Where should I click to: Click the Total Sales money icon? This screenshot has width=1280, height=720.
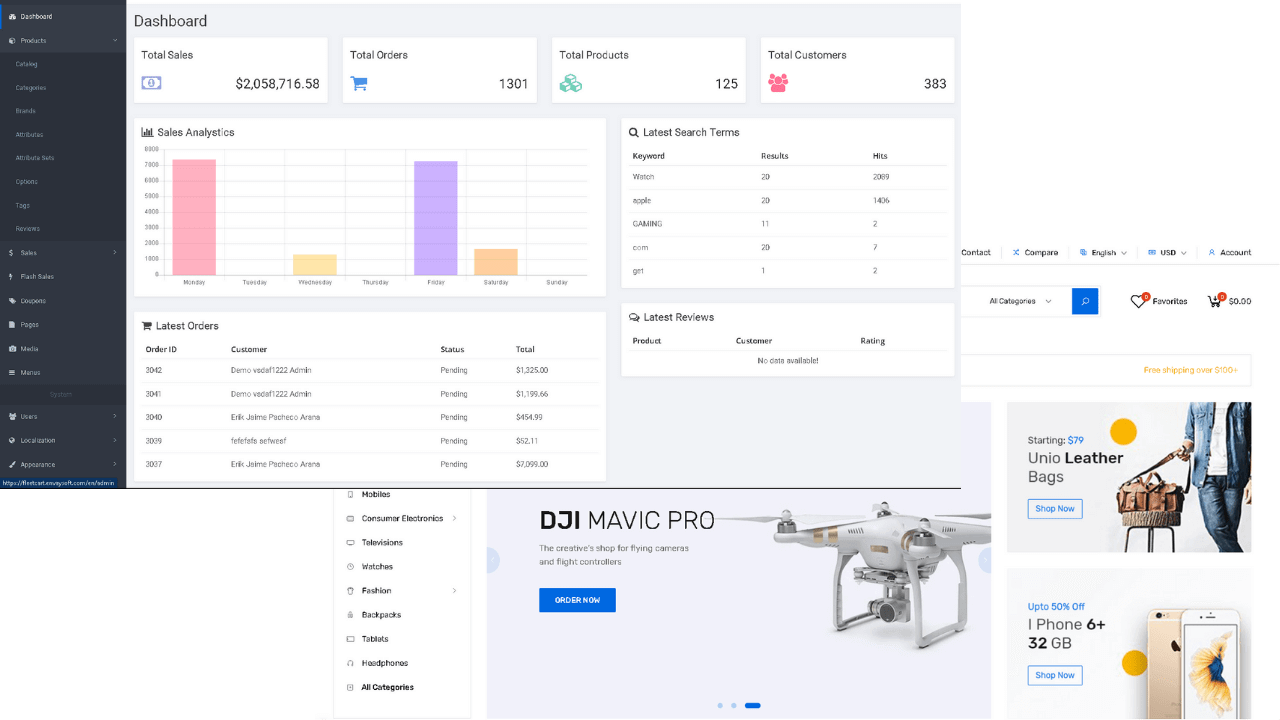coord(151,83)
